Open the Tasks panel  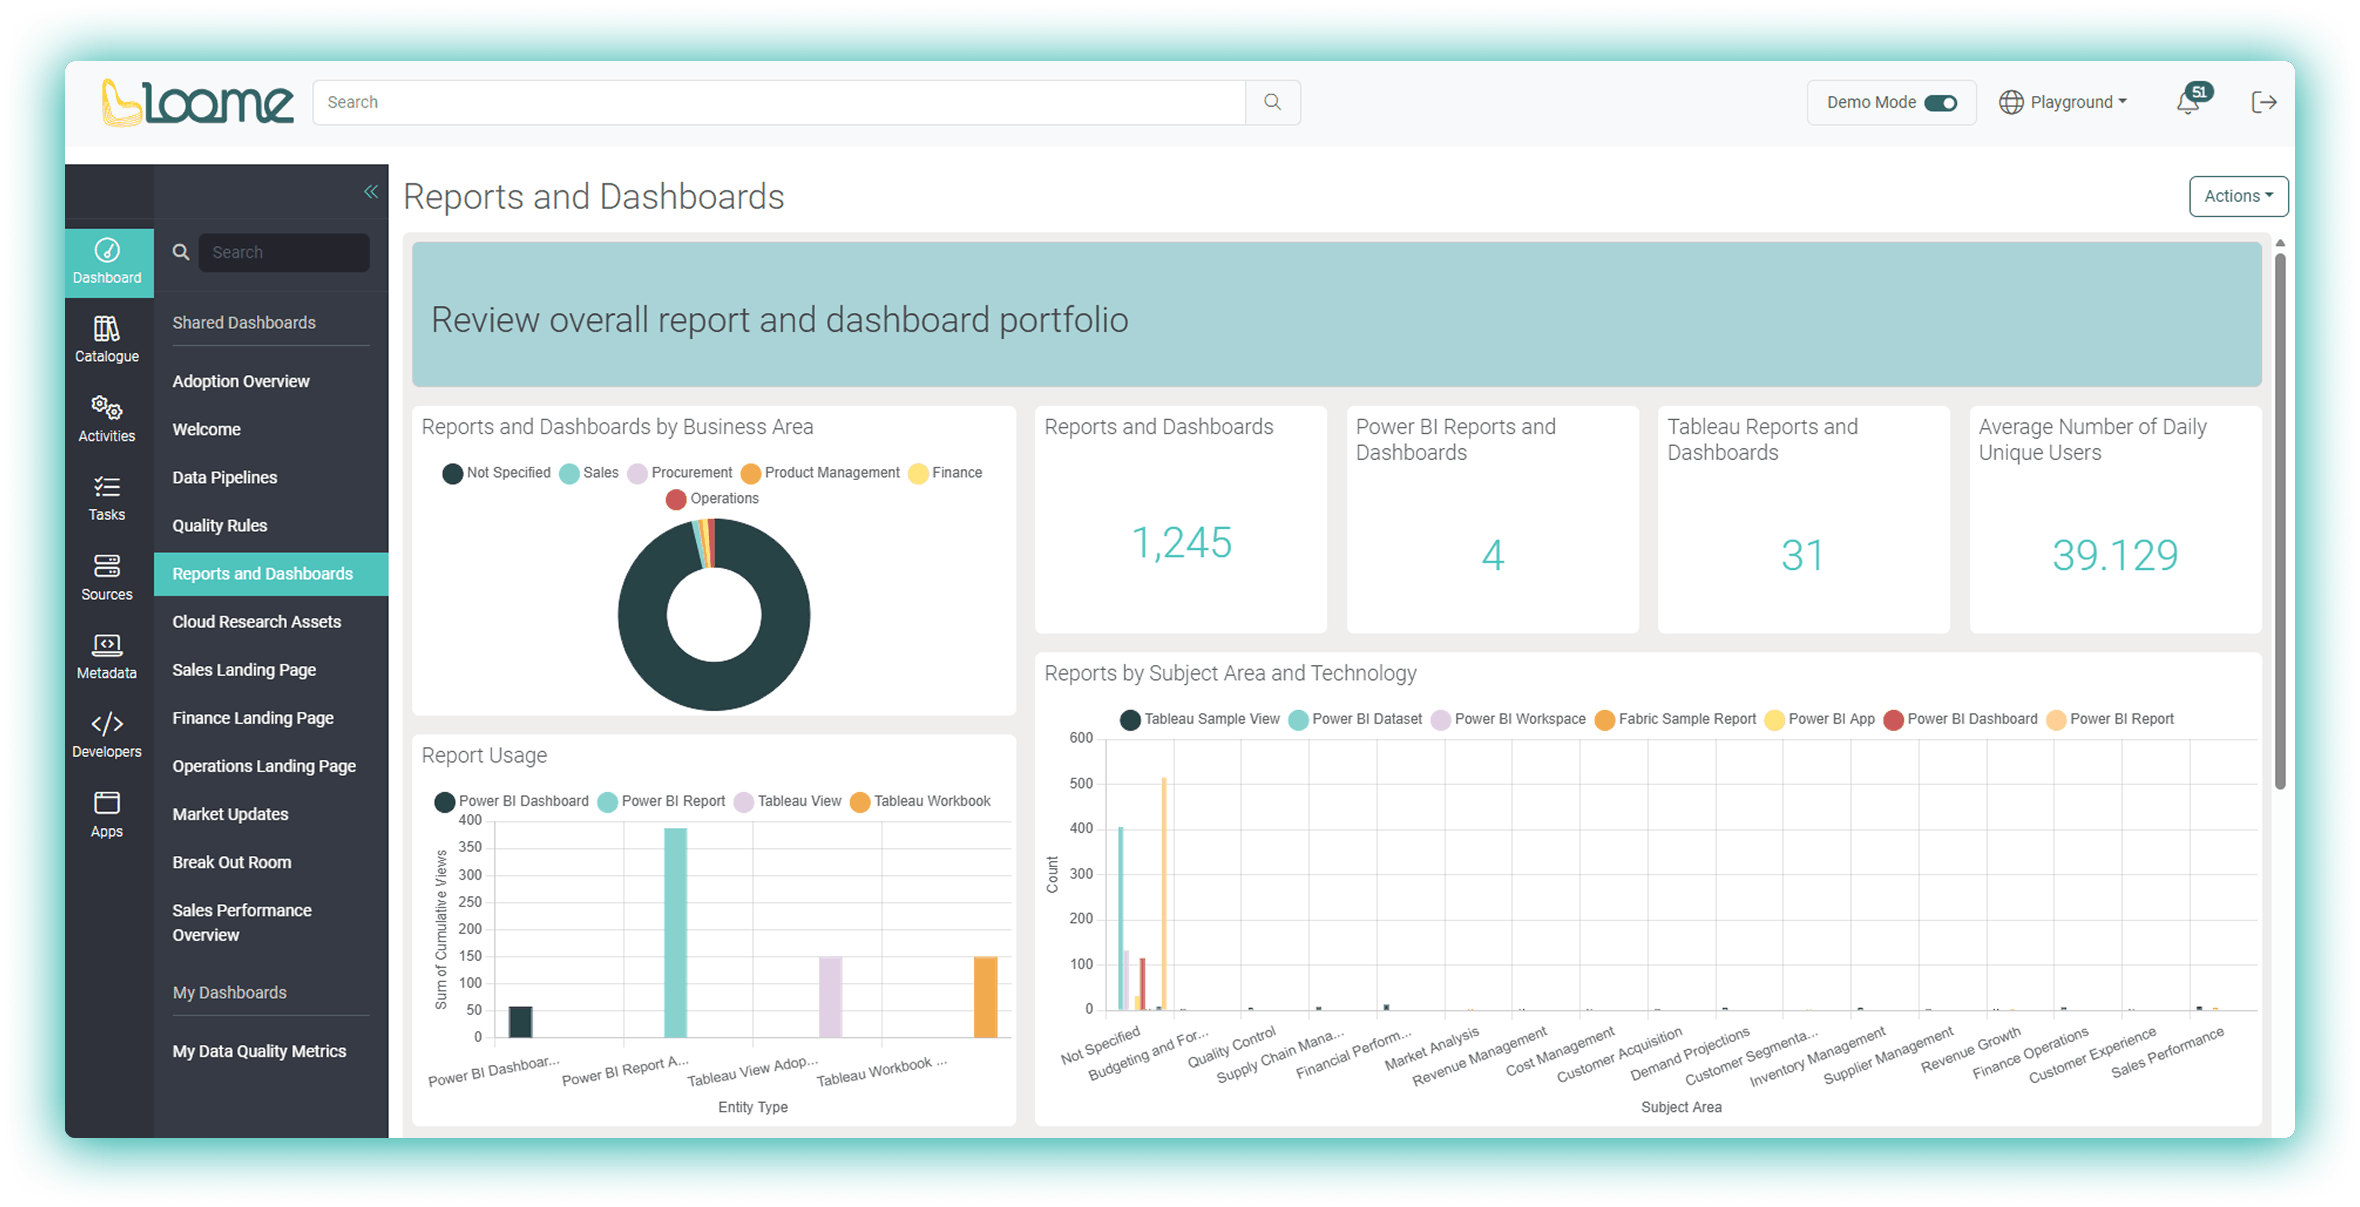pos(107,498)
